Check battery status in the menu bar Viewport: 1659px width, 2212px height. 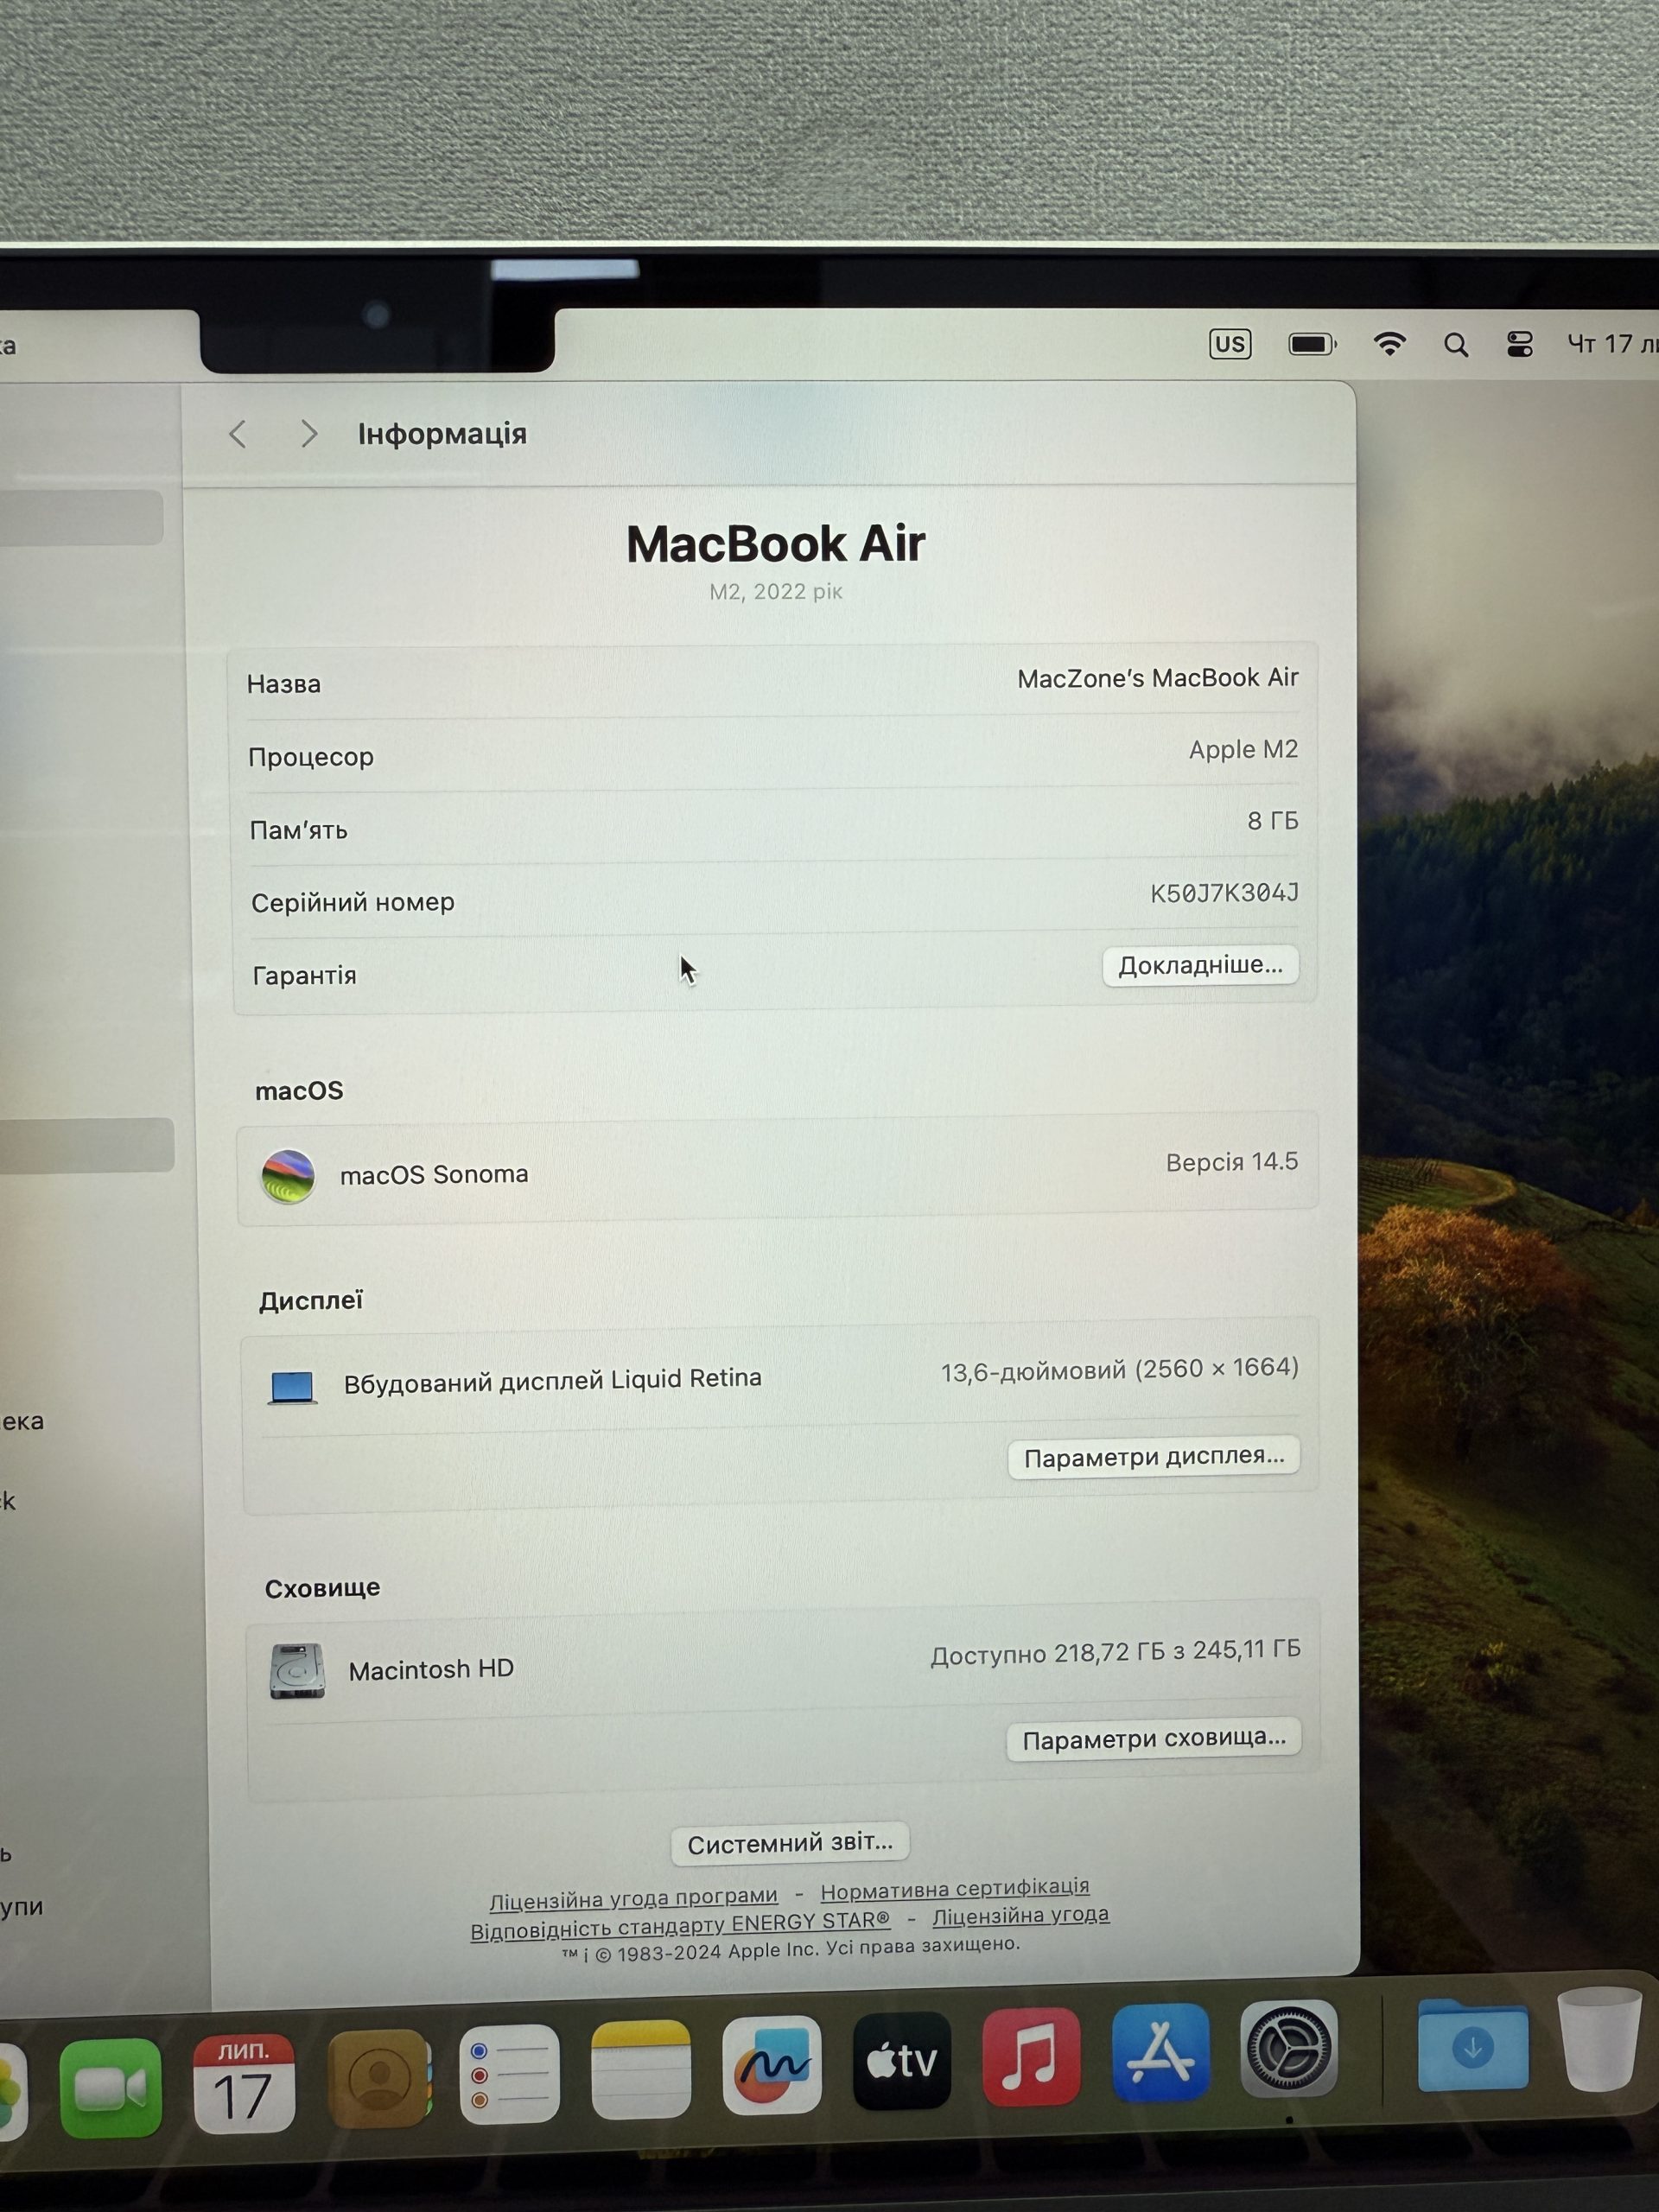tap(1312, 345)
